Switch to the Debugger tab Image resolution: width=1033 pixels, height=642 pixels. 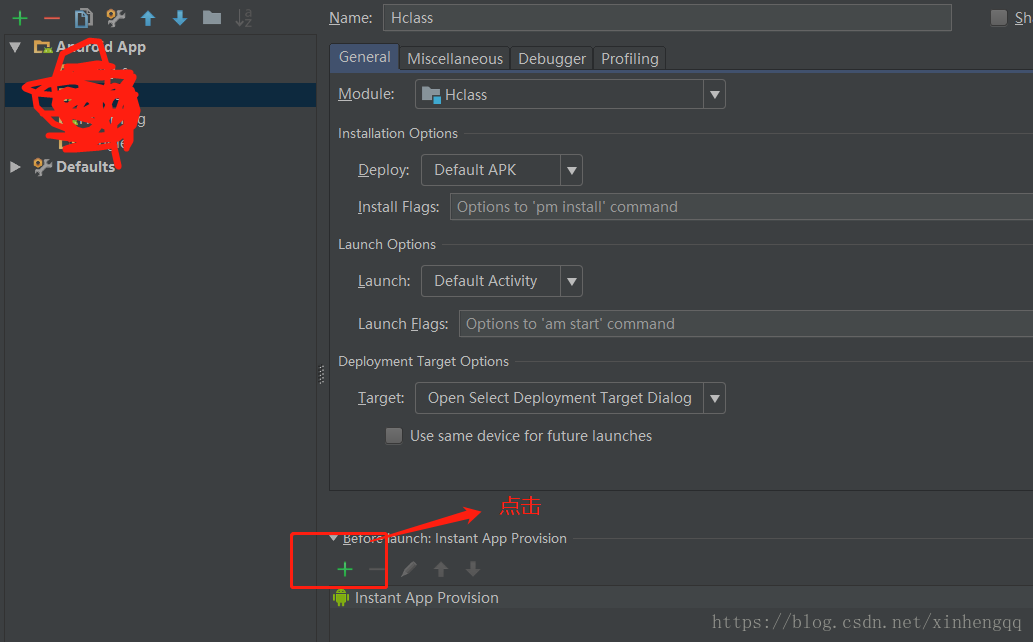[551, 59]
